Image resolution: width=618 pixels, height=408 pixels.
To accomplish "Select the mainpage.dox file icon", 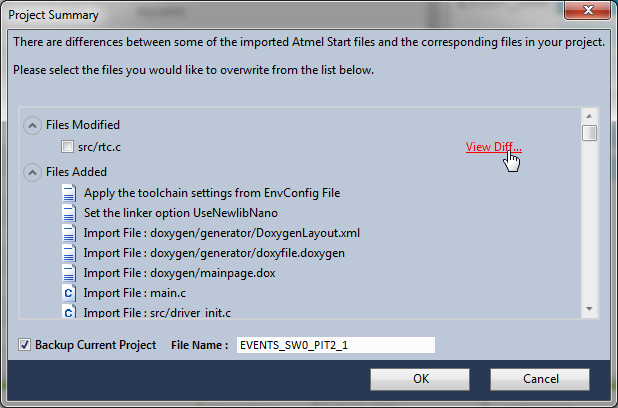I will [x=69, y=273].
